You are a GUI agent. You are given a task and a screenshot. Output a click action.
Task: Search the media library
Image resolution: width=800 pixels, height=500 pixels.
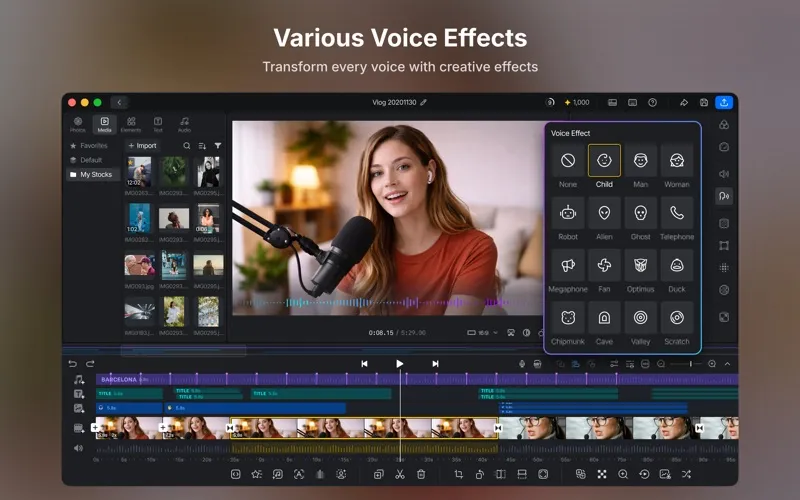point(187,145)
